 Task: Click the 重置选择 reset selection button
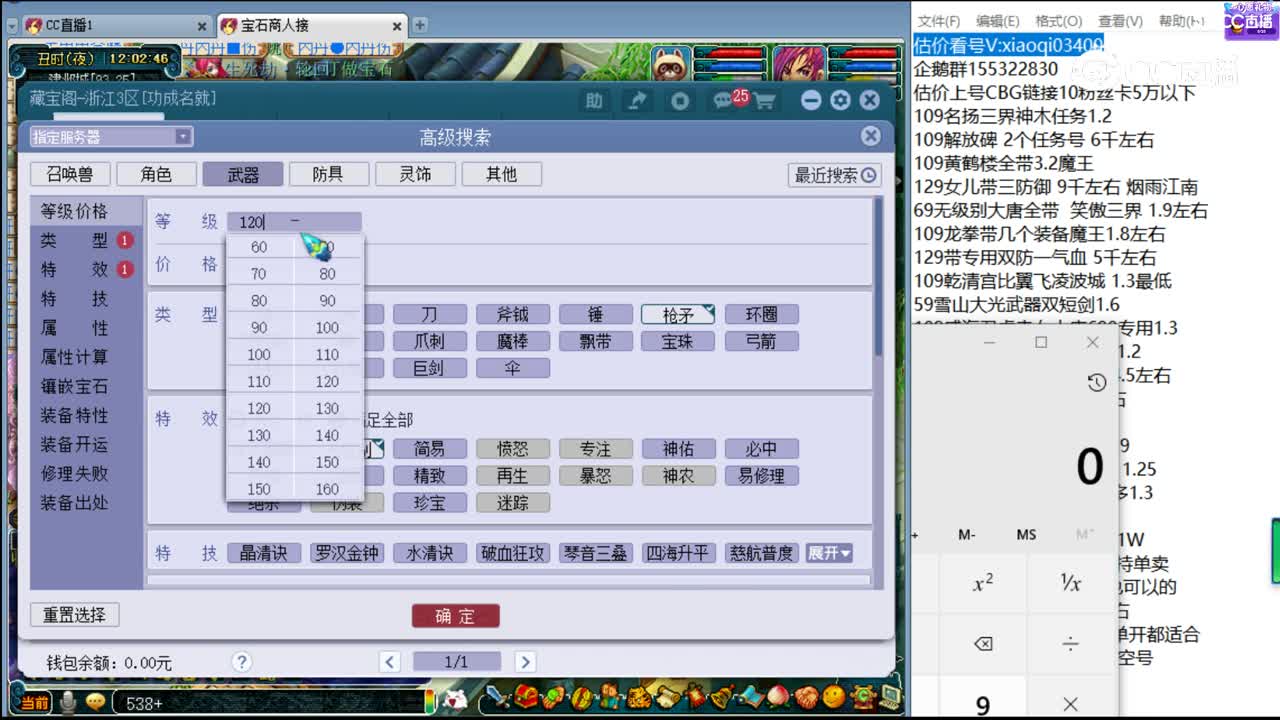pos(73,614)
